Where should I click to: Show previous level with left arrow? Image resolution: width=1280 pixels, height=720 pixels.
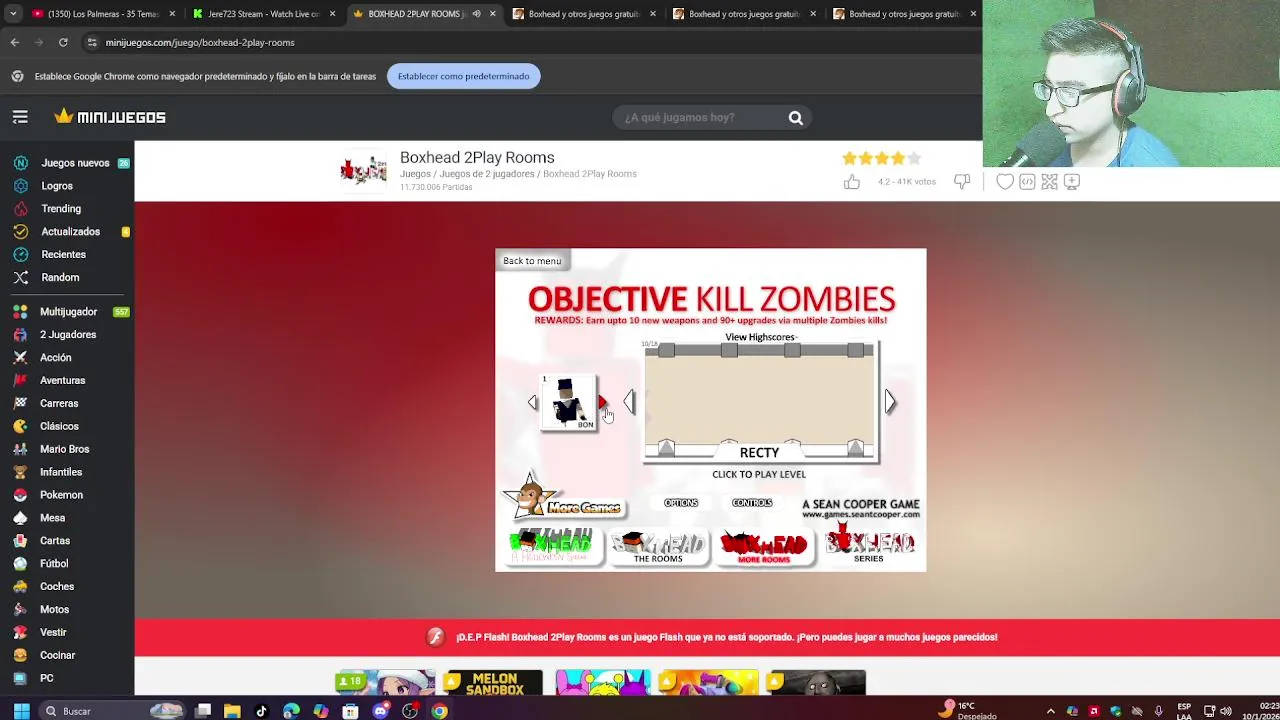629,402
